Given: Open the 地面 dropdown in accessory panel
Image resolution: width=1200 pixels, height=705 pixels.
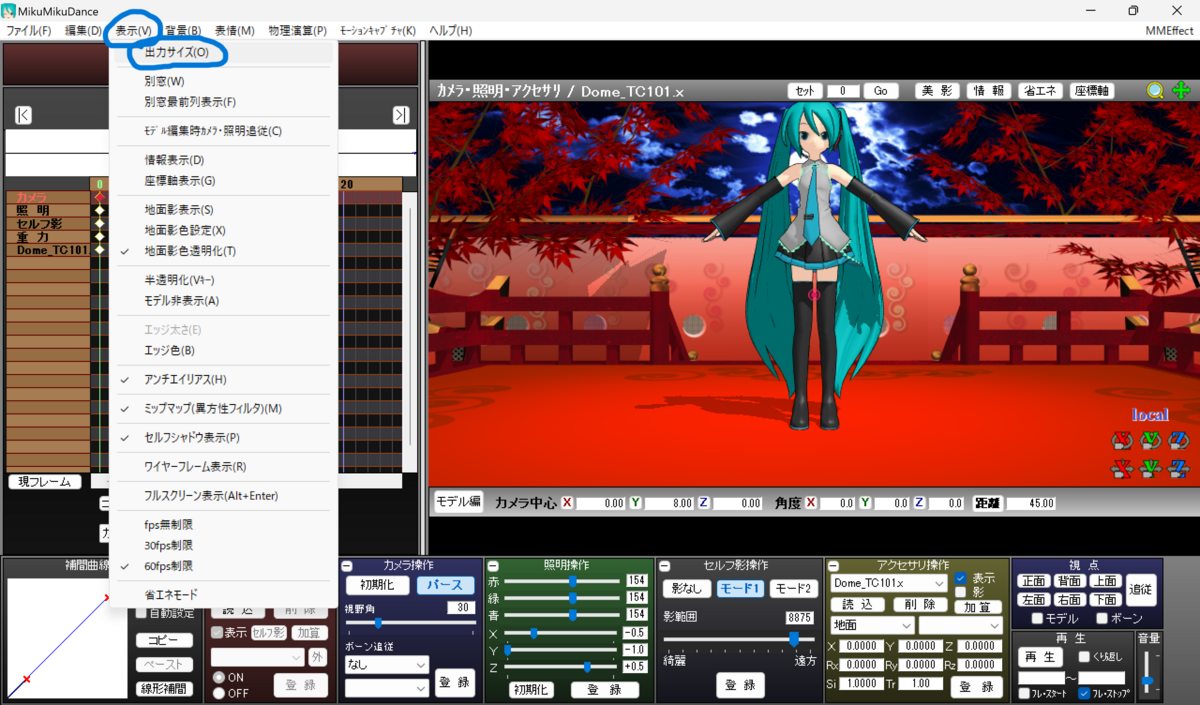Looking at the screenshot, I should (871, 625).
